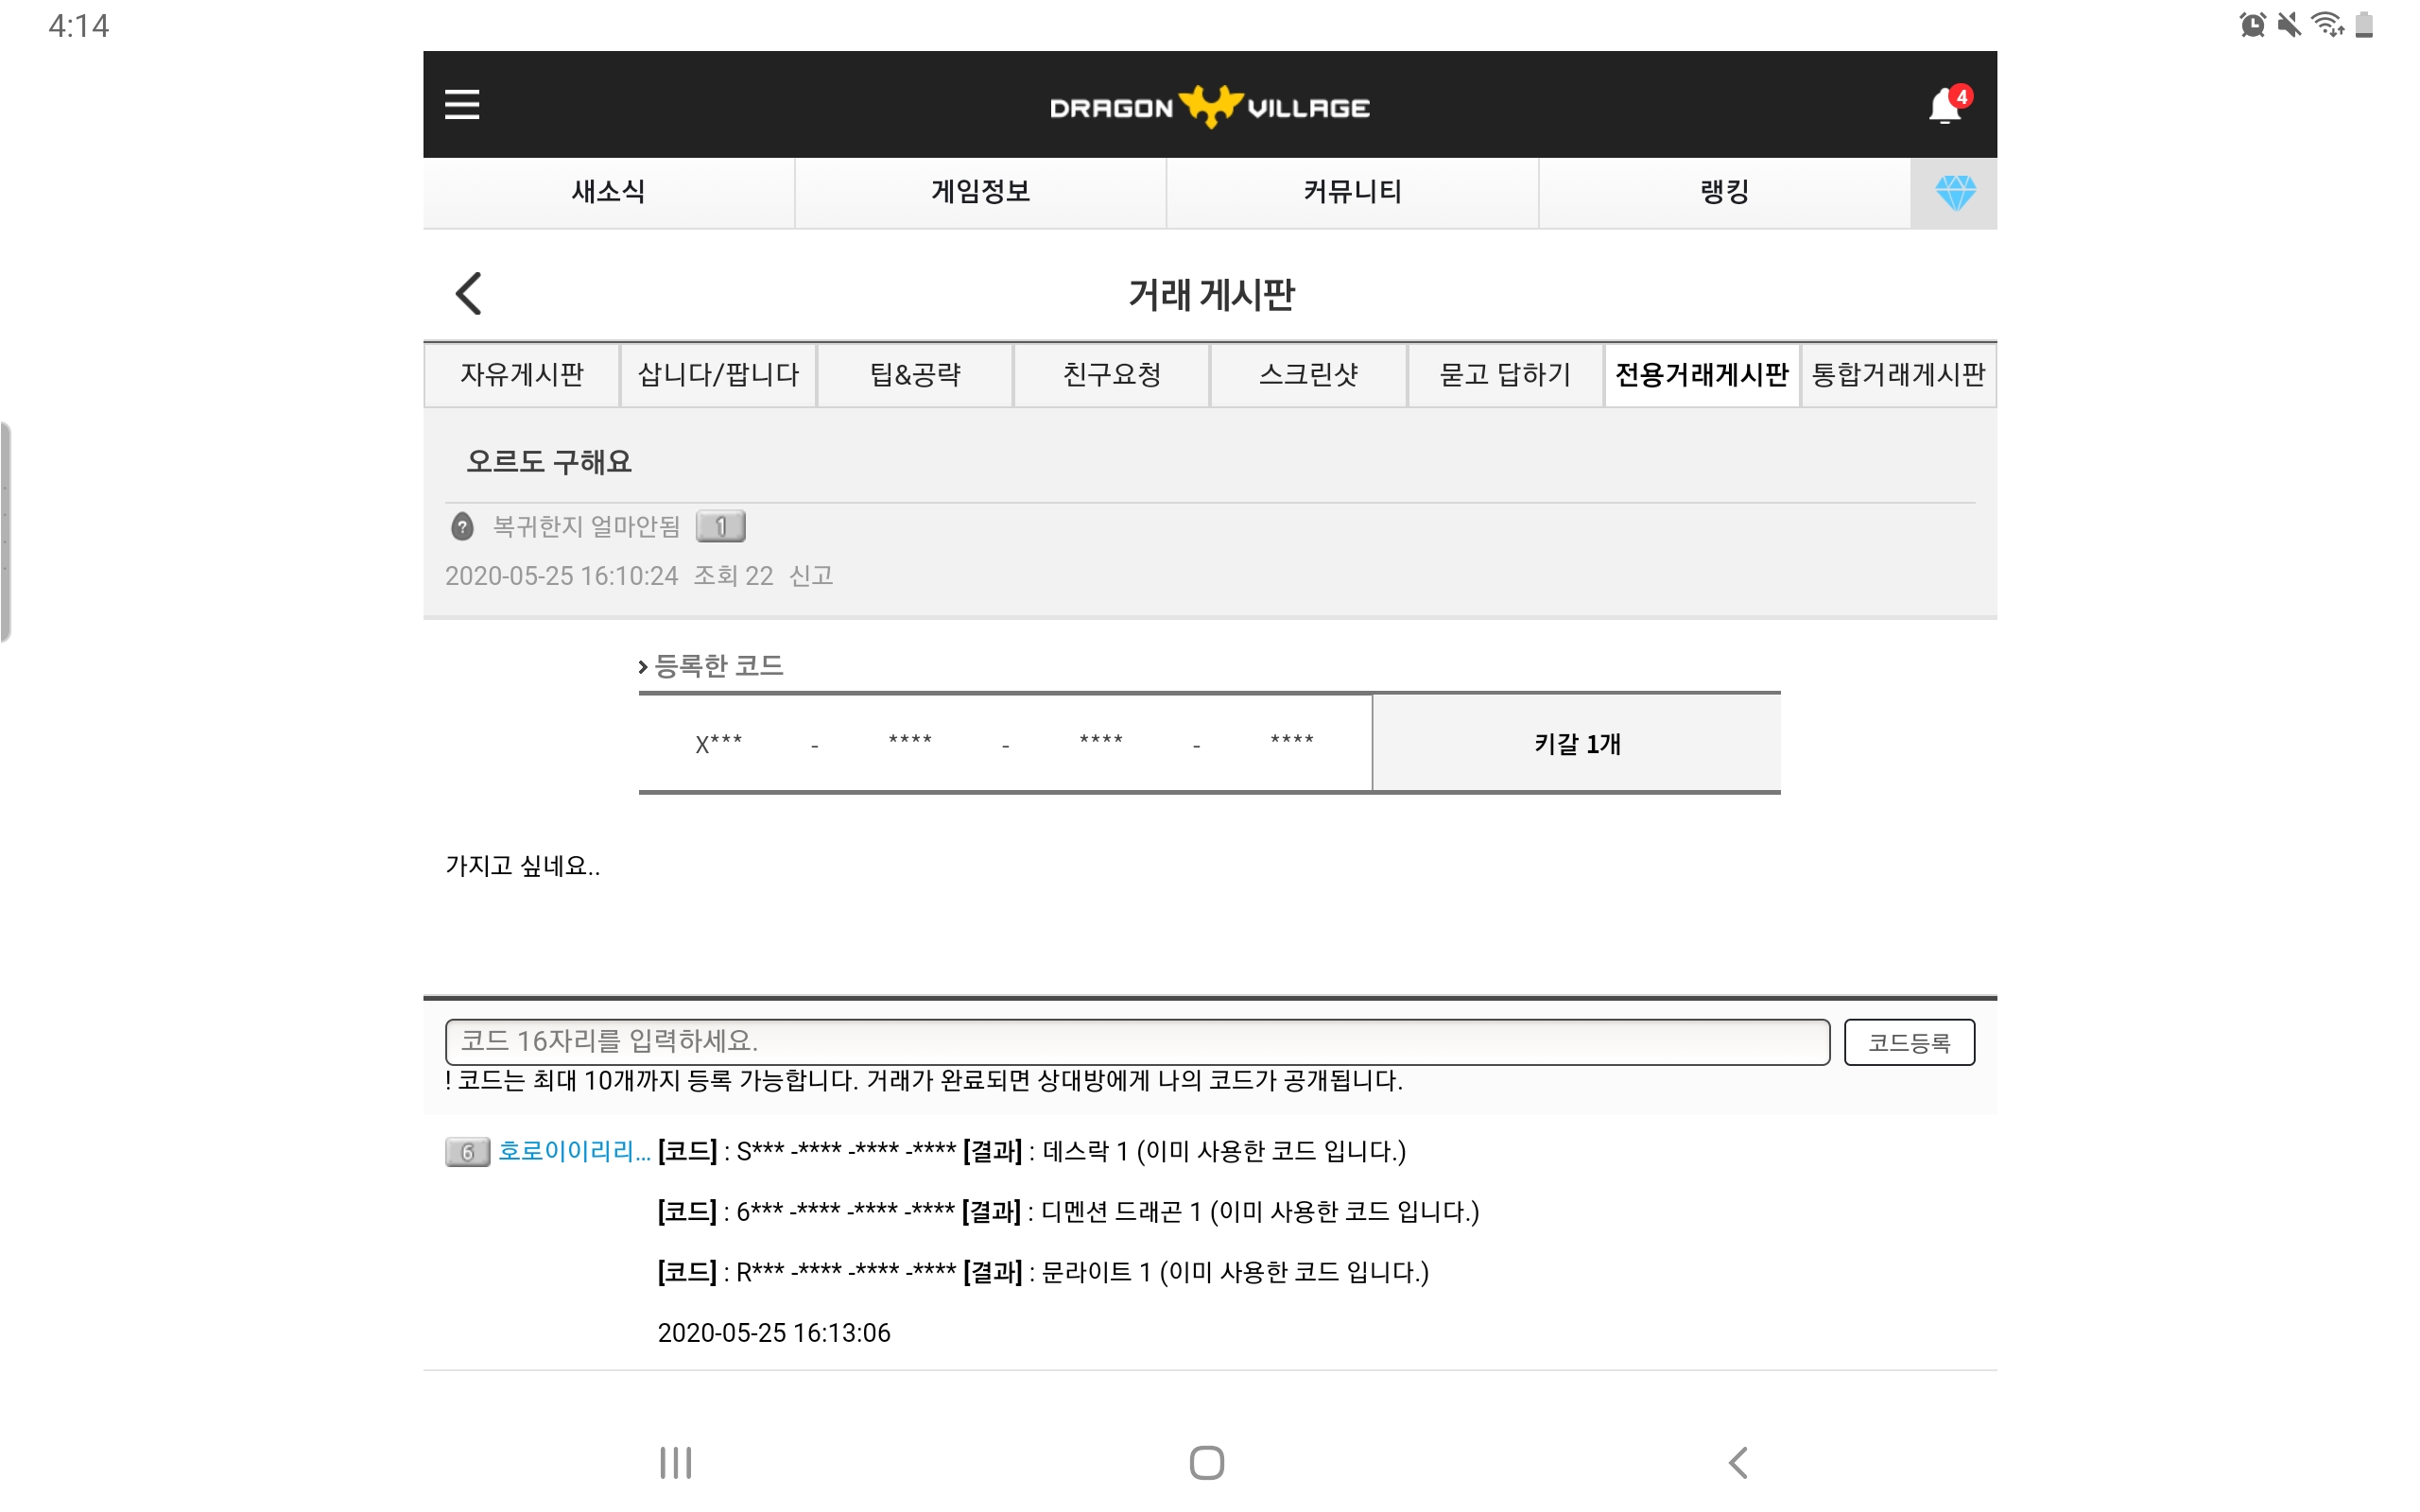Expand the 등록한 코드 section
Screen dimensions: 2420x1512
click(712, 666)
